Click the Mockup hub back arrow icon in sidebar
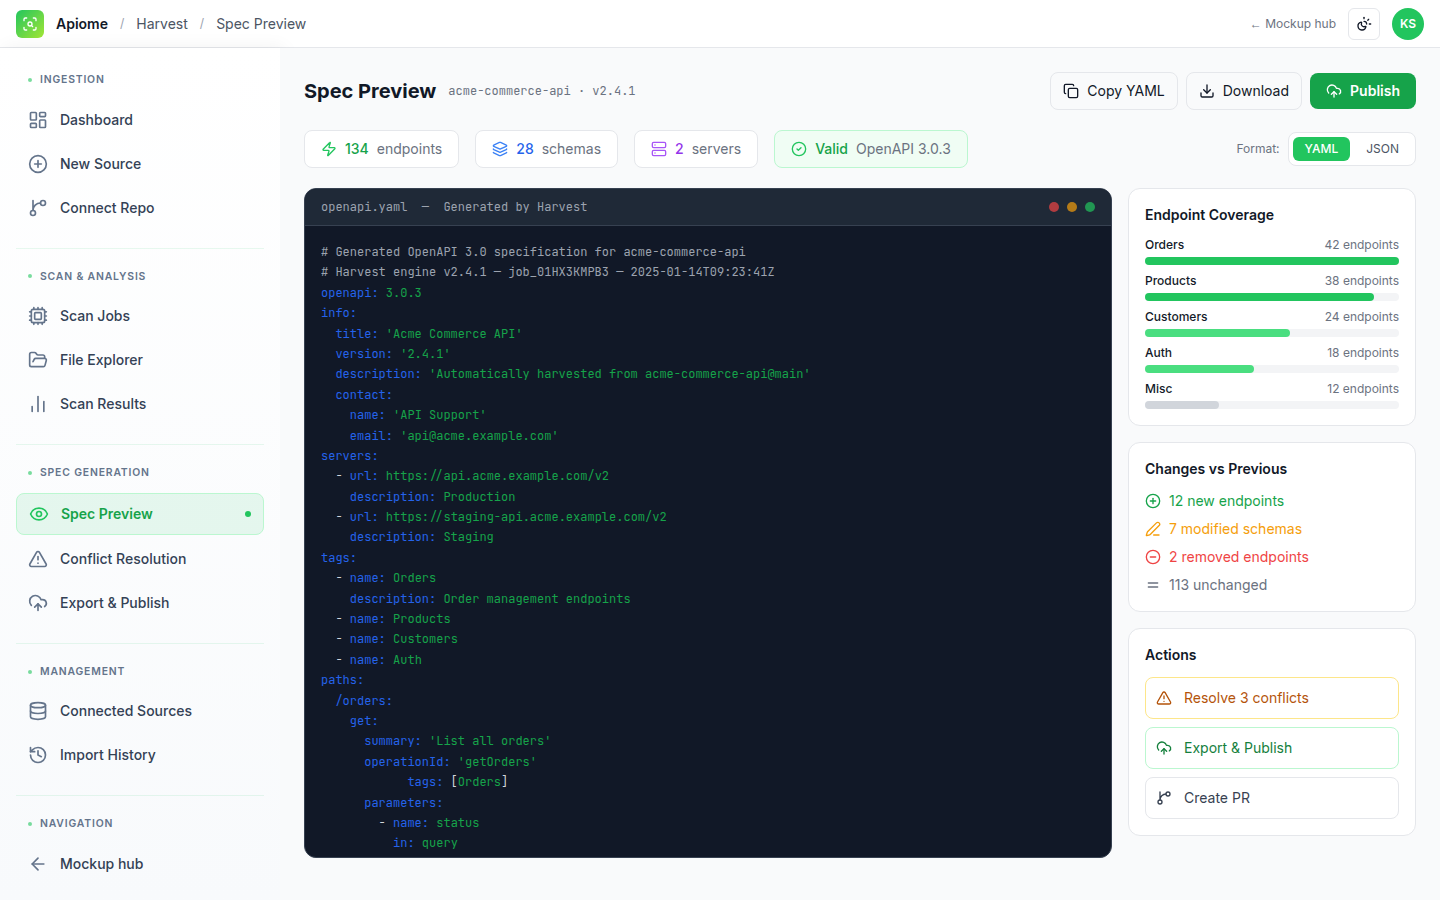1440x900 pixels. [38, 864]
